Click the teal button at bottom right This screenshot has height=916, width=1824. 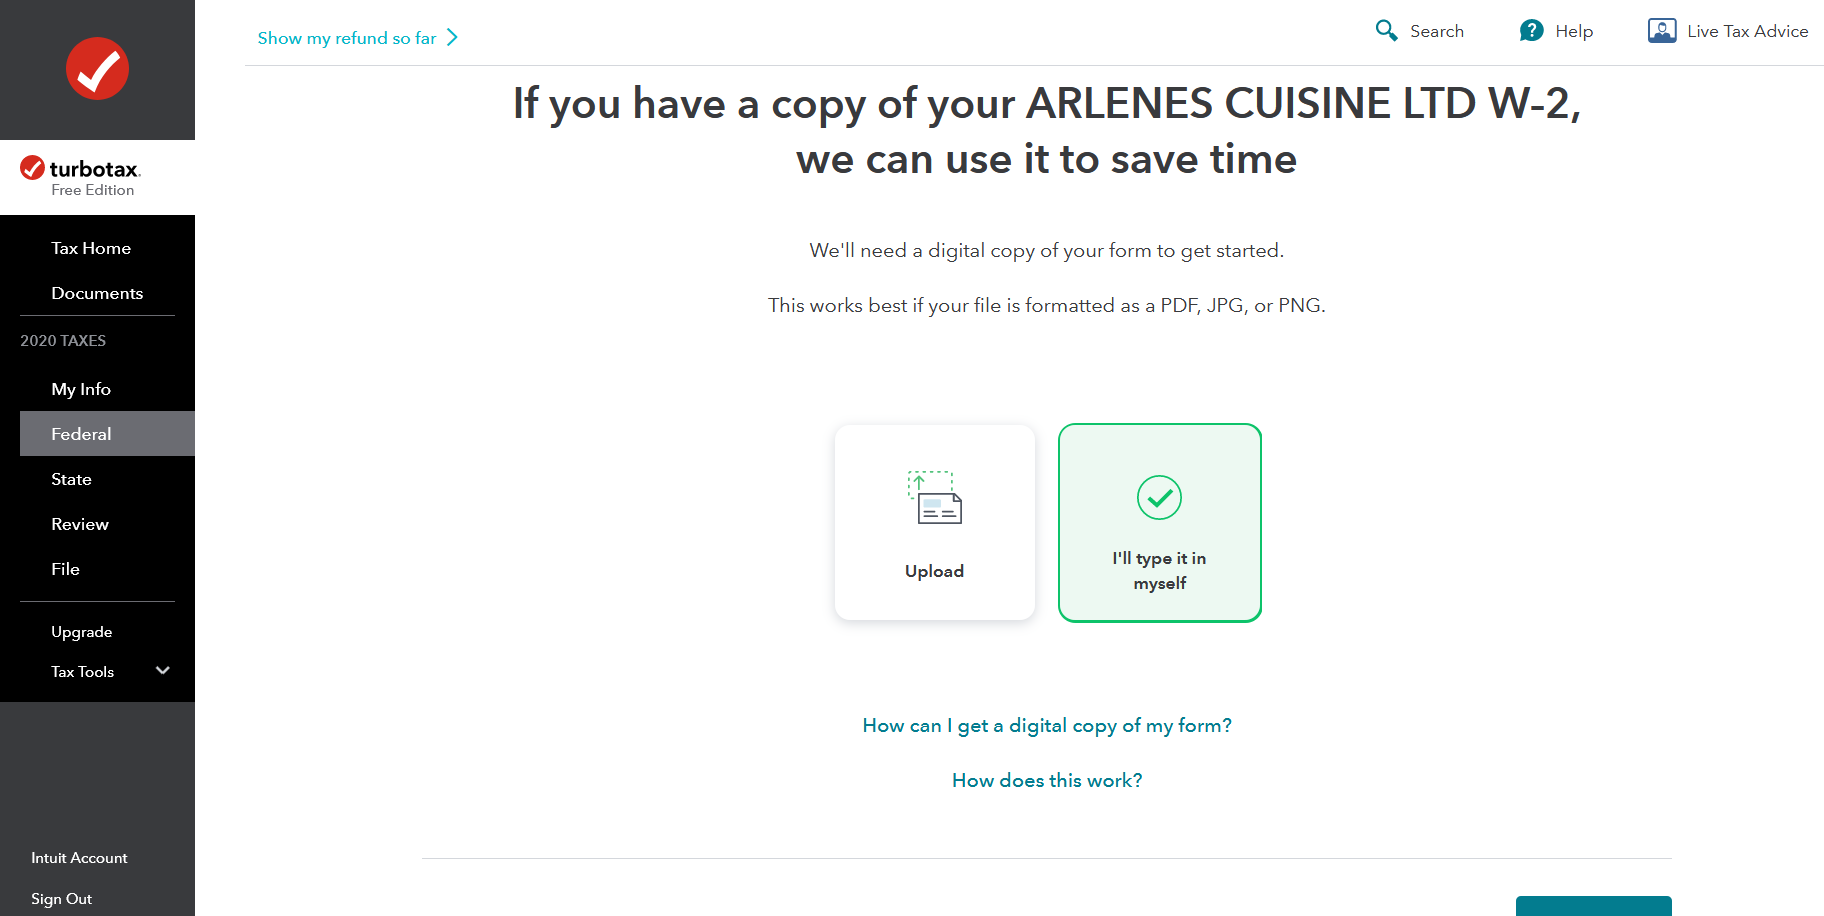point(1593,906)
